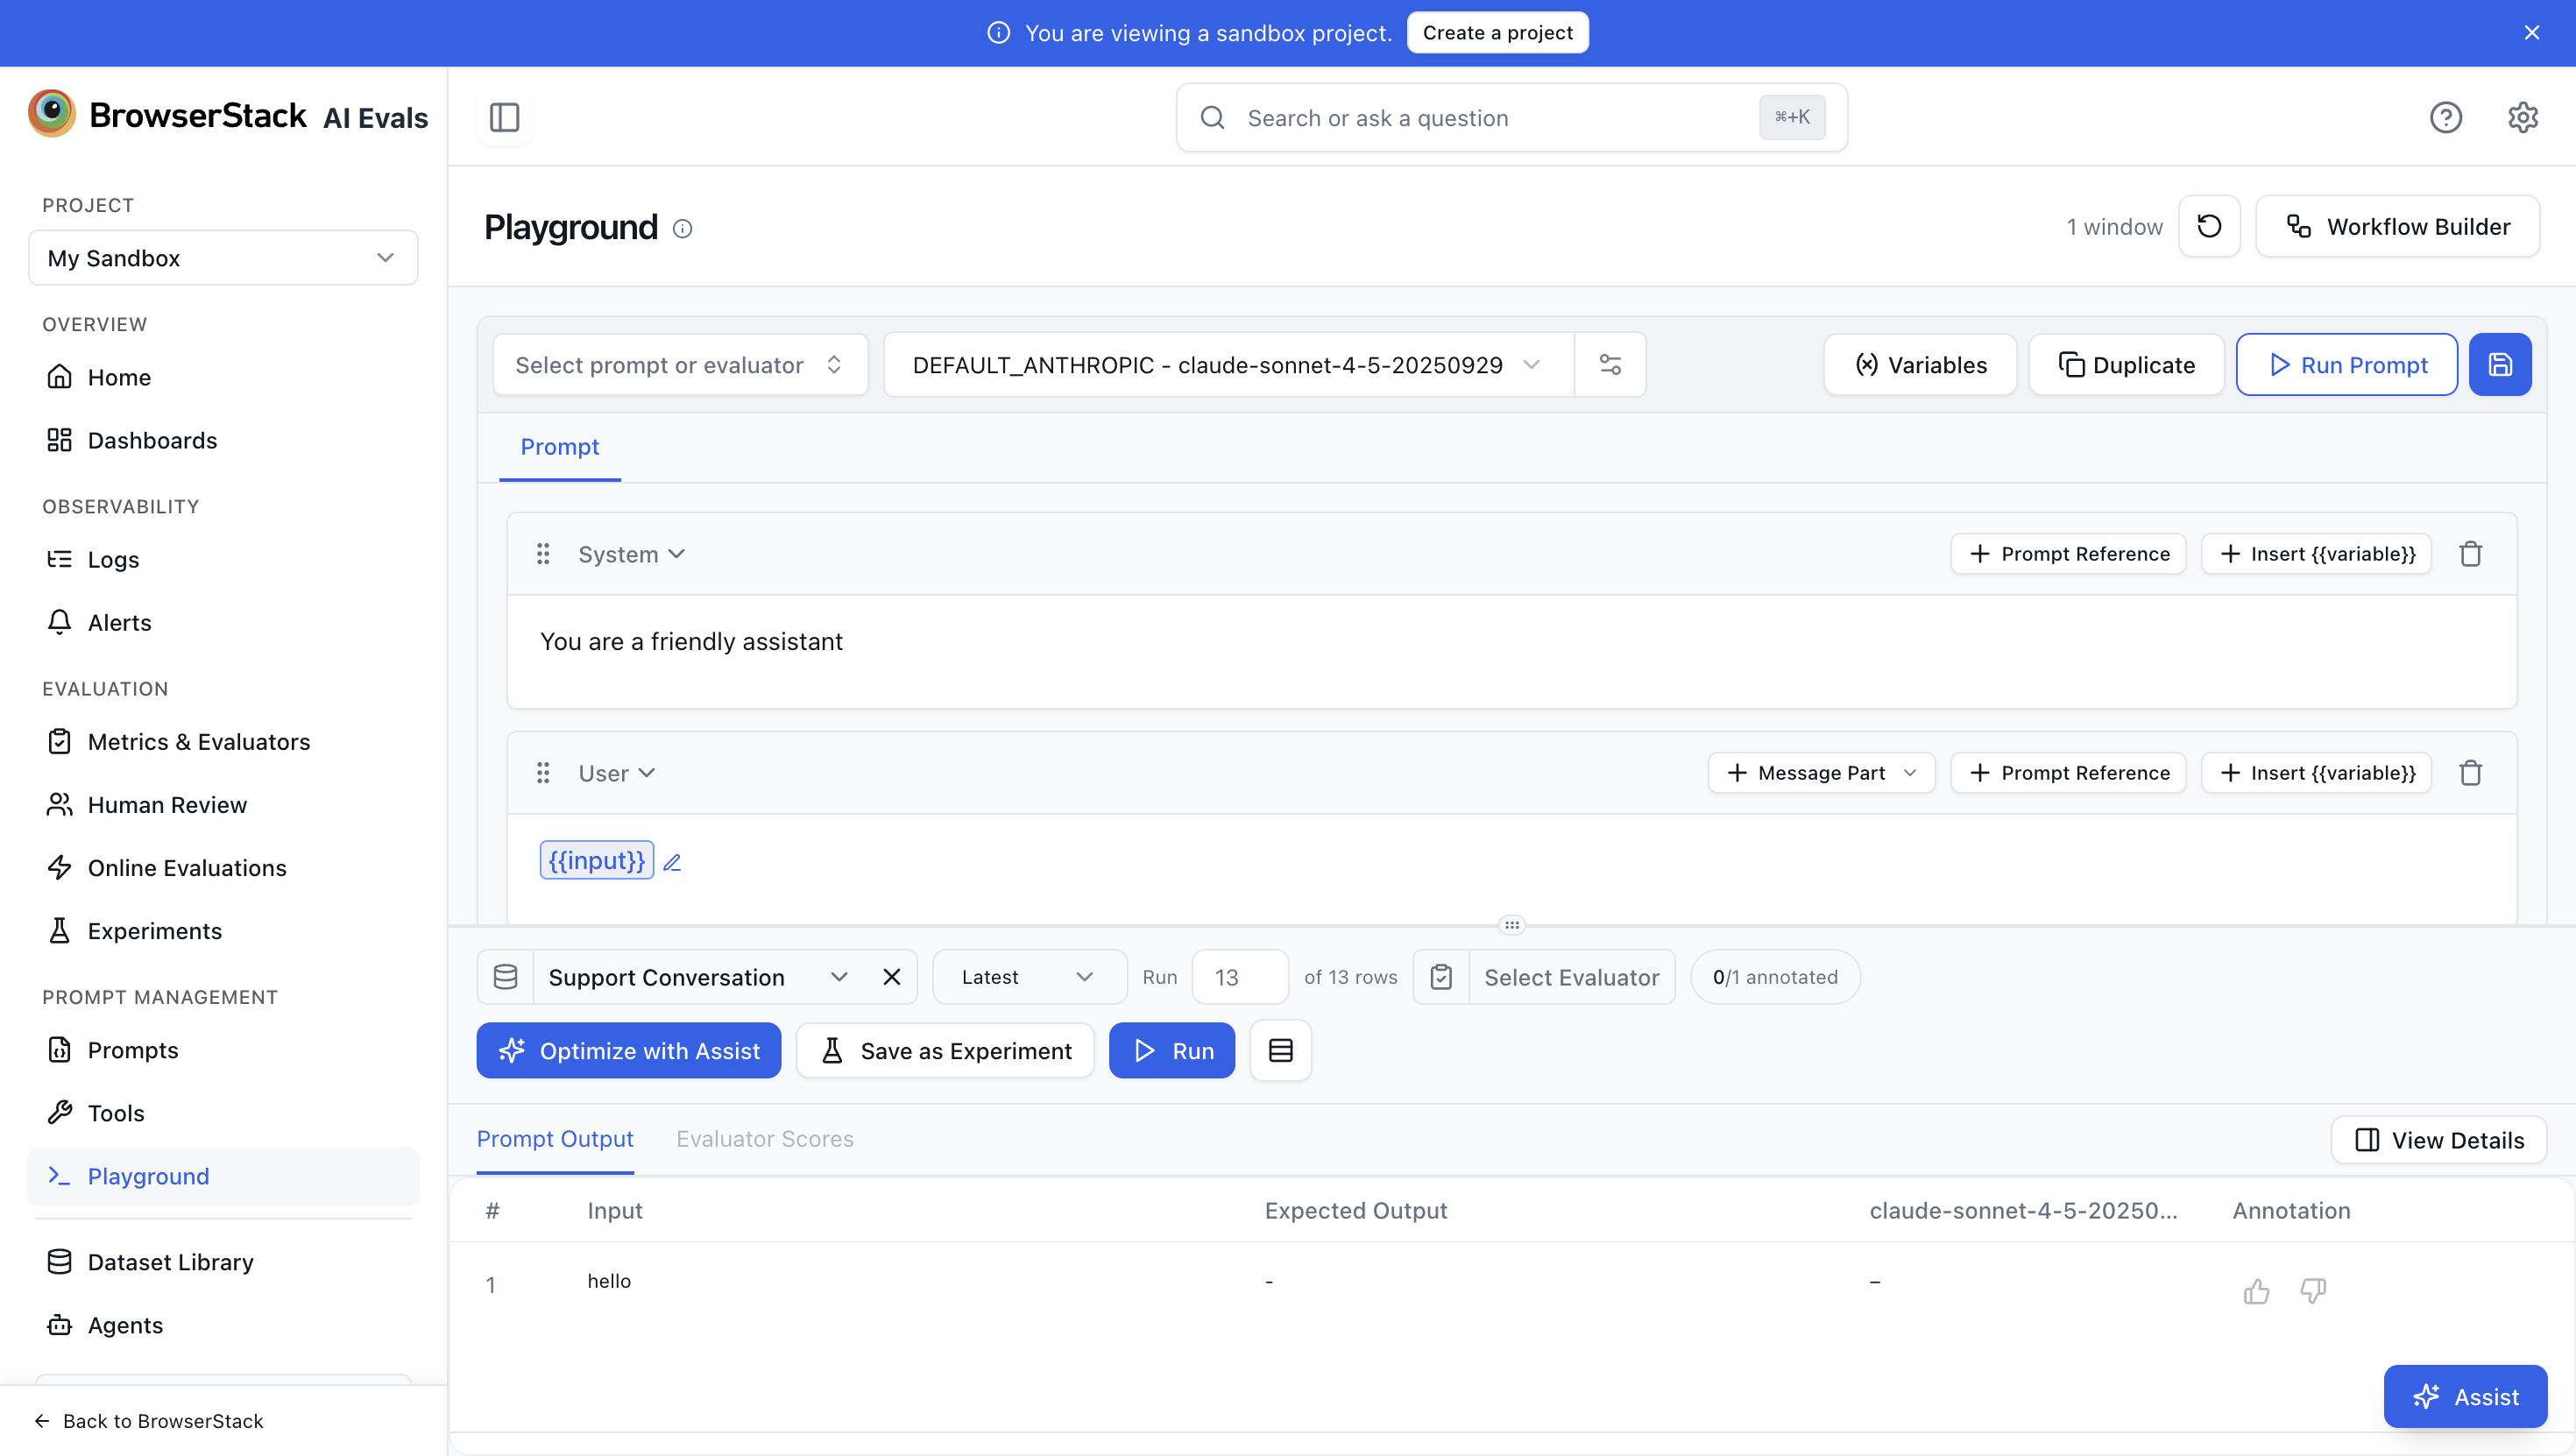Image resolution: width=2576 pixels, height=1456 pixels.
Task: Open the dataset rows table icon
Action: 1281,1051
